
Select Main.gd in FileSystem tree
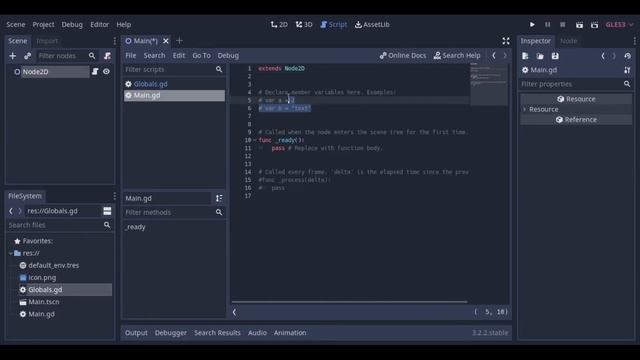tap(41, 314)
